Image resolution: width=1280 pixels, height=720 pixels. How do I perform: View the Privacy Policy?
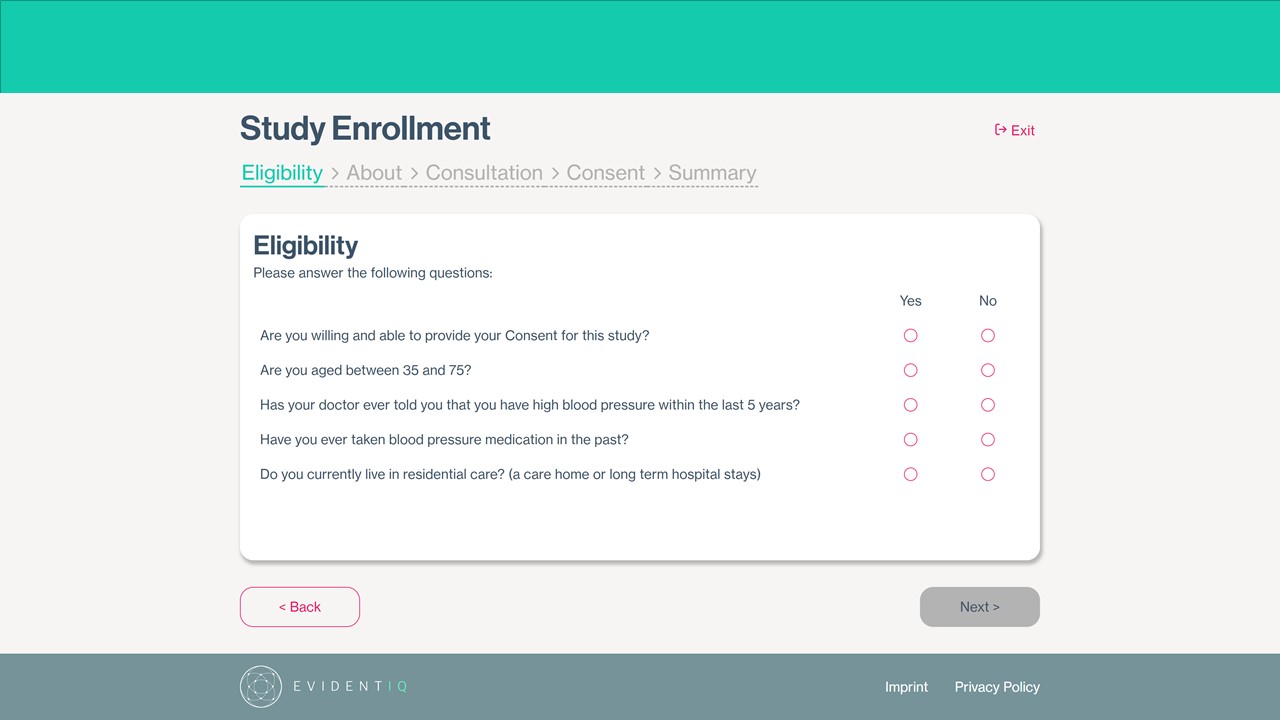[x=997, y=687]
